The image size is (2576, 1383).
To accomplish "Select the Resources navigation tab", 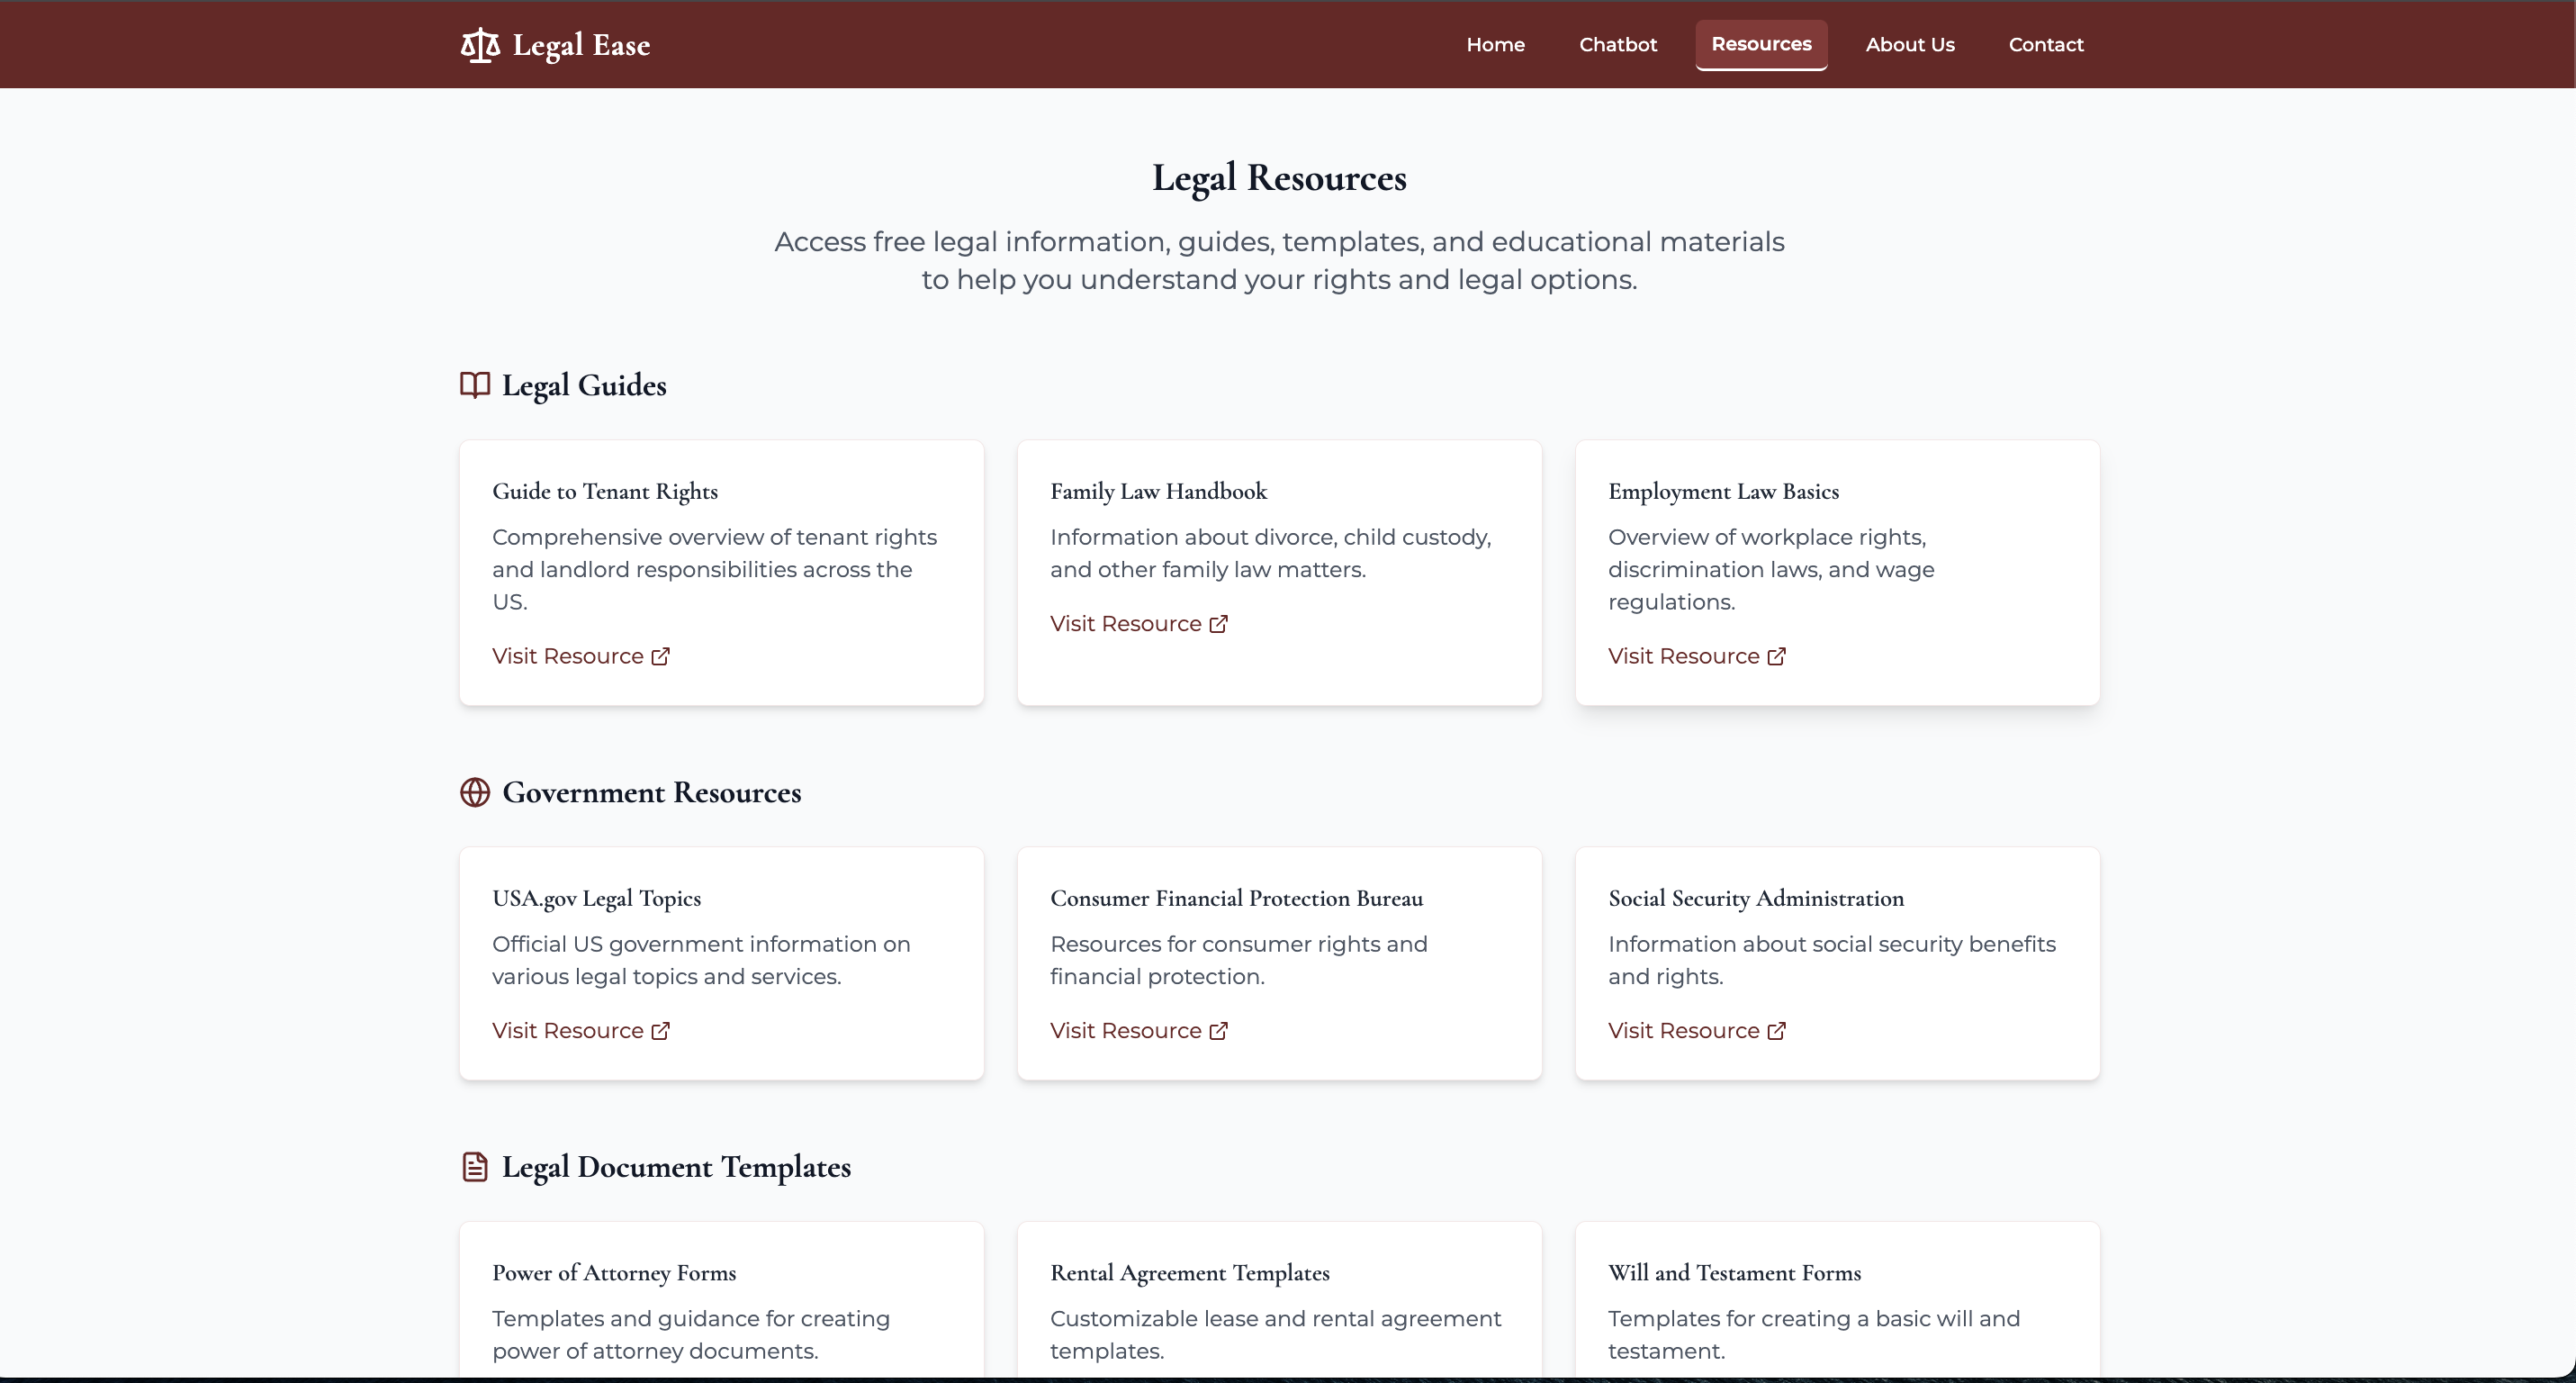I will 1761,44.
